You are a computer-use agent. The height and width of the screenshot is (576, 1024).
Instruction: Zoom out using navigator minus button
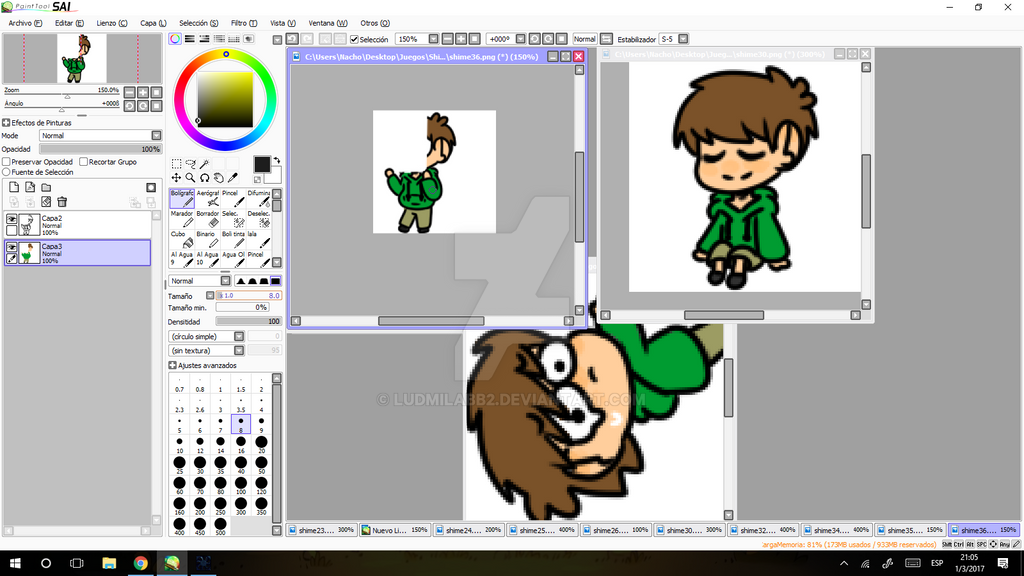click(x=129, y=92)
